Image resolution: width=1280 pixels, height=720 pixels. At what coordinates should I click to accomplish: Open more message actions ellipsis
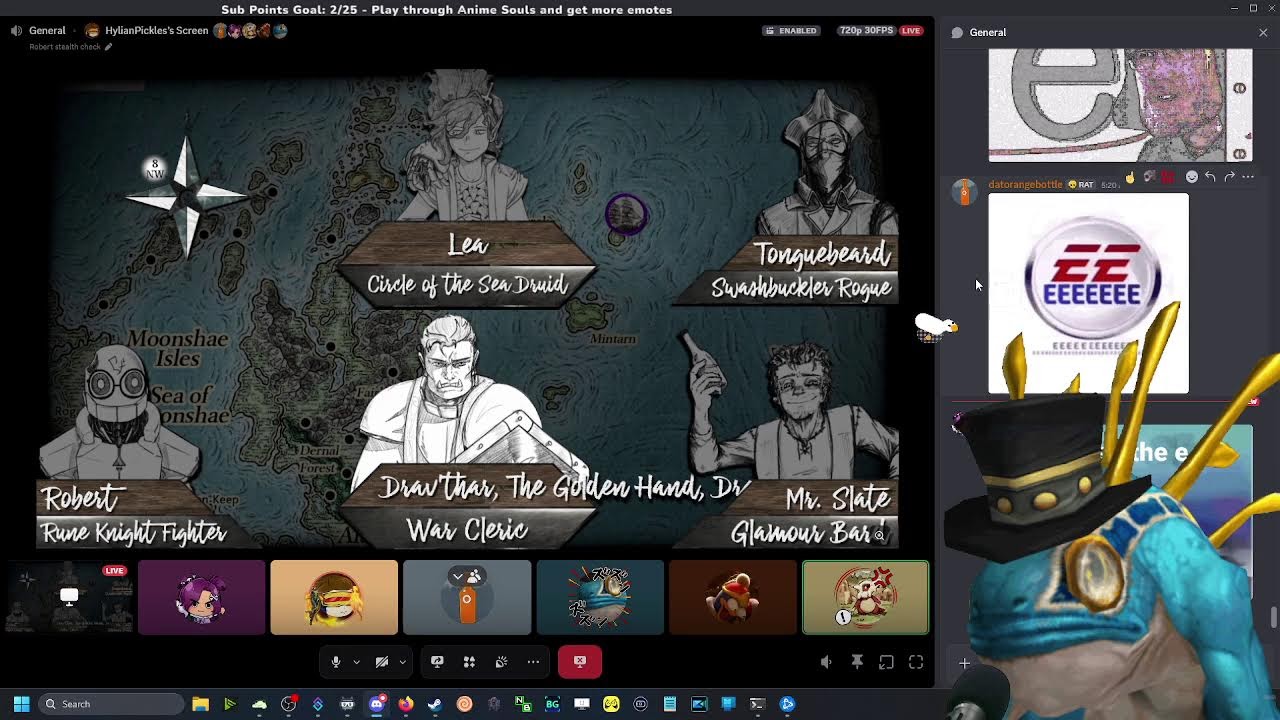[1248, 177]
